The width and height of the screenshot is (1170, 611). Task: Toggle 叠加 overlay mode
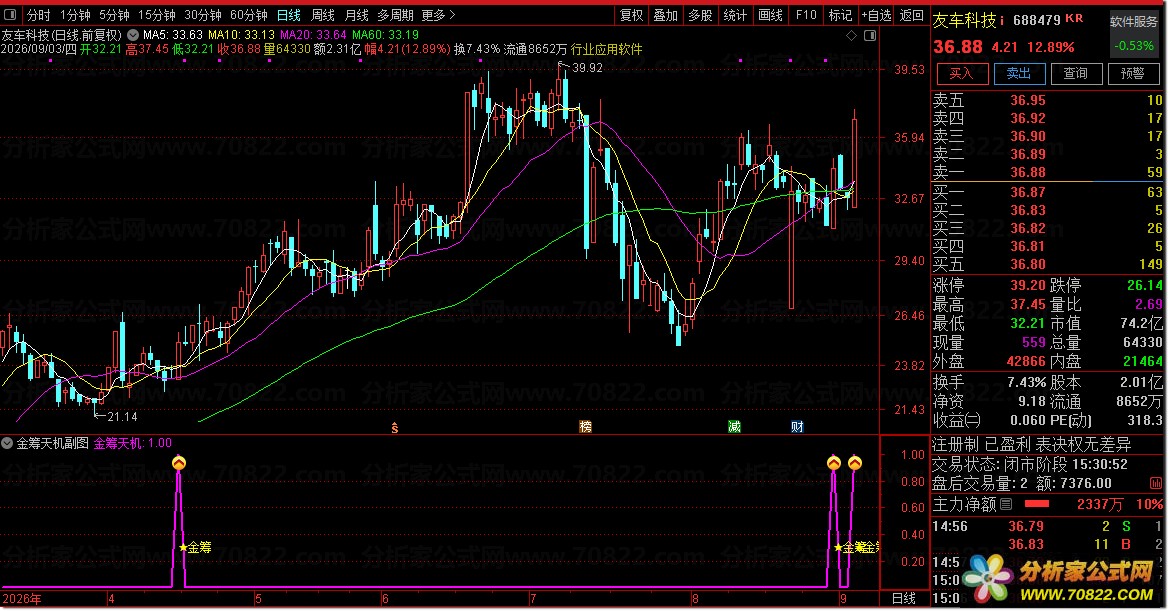(666, 15)
